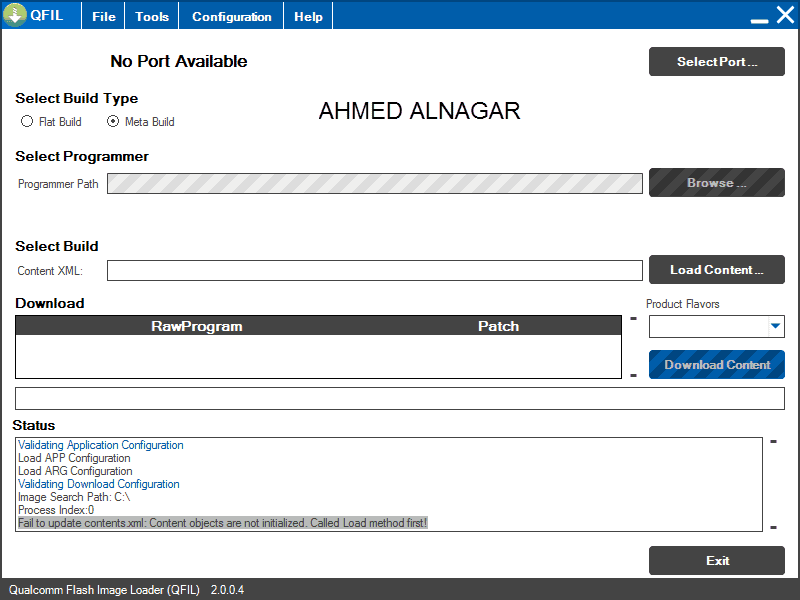Click the Exit button
Viewport: 800px width, 600px height.
pos(717,560)
